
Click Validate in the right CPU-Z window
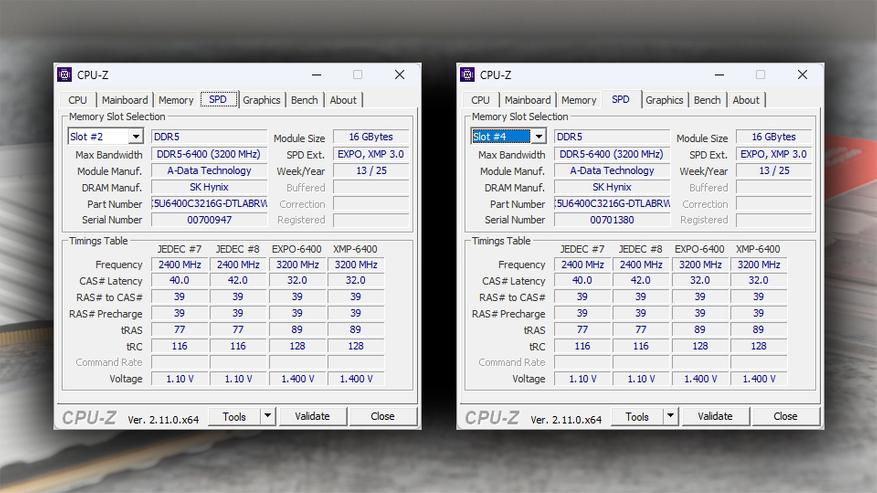click(715, 416)
